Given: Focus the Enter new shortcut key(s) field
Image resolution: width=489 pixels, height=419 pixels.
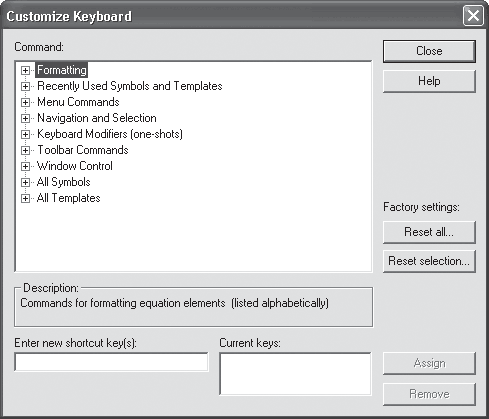Looking at the screenshot, I should tap(111, 362).
